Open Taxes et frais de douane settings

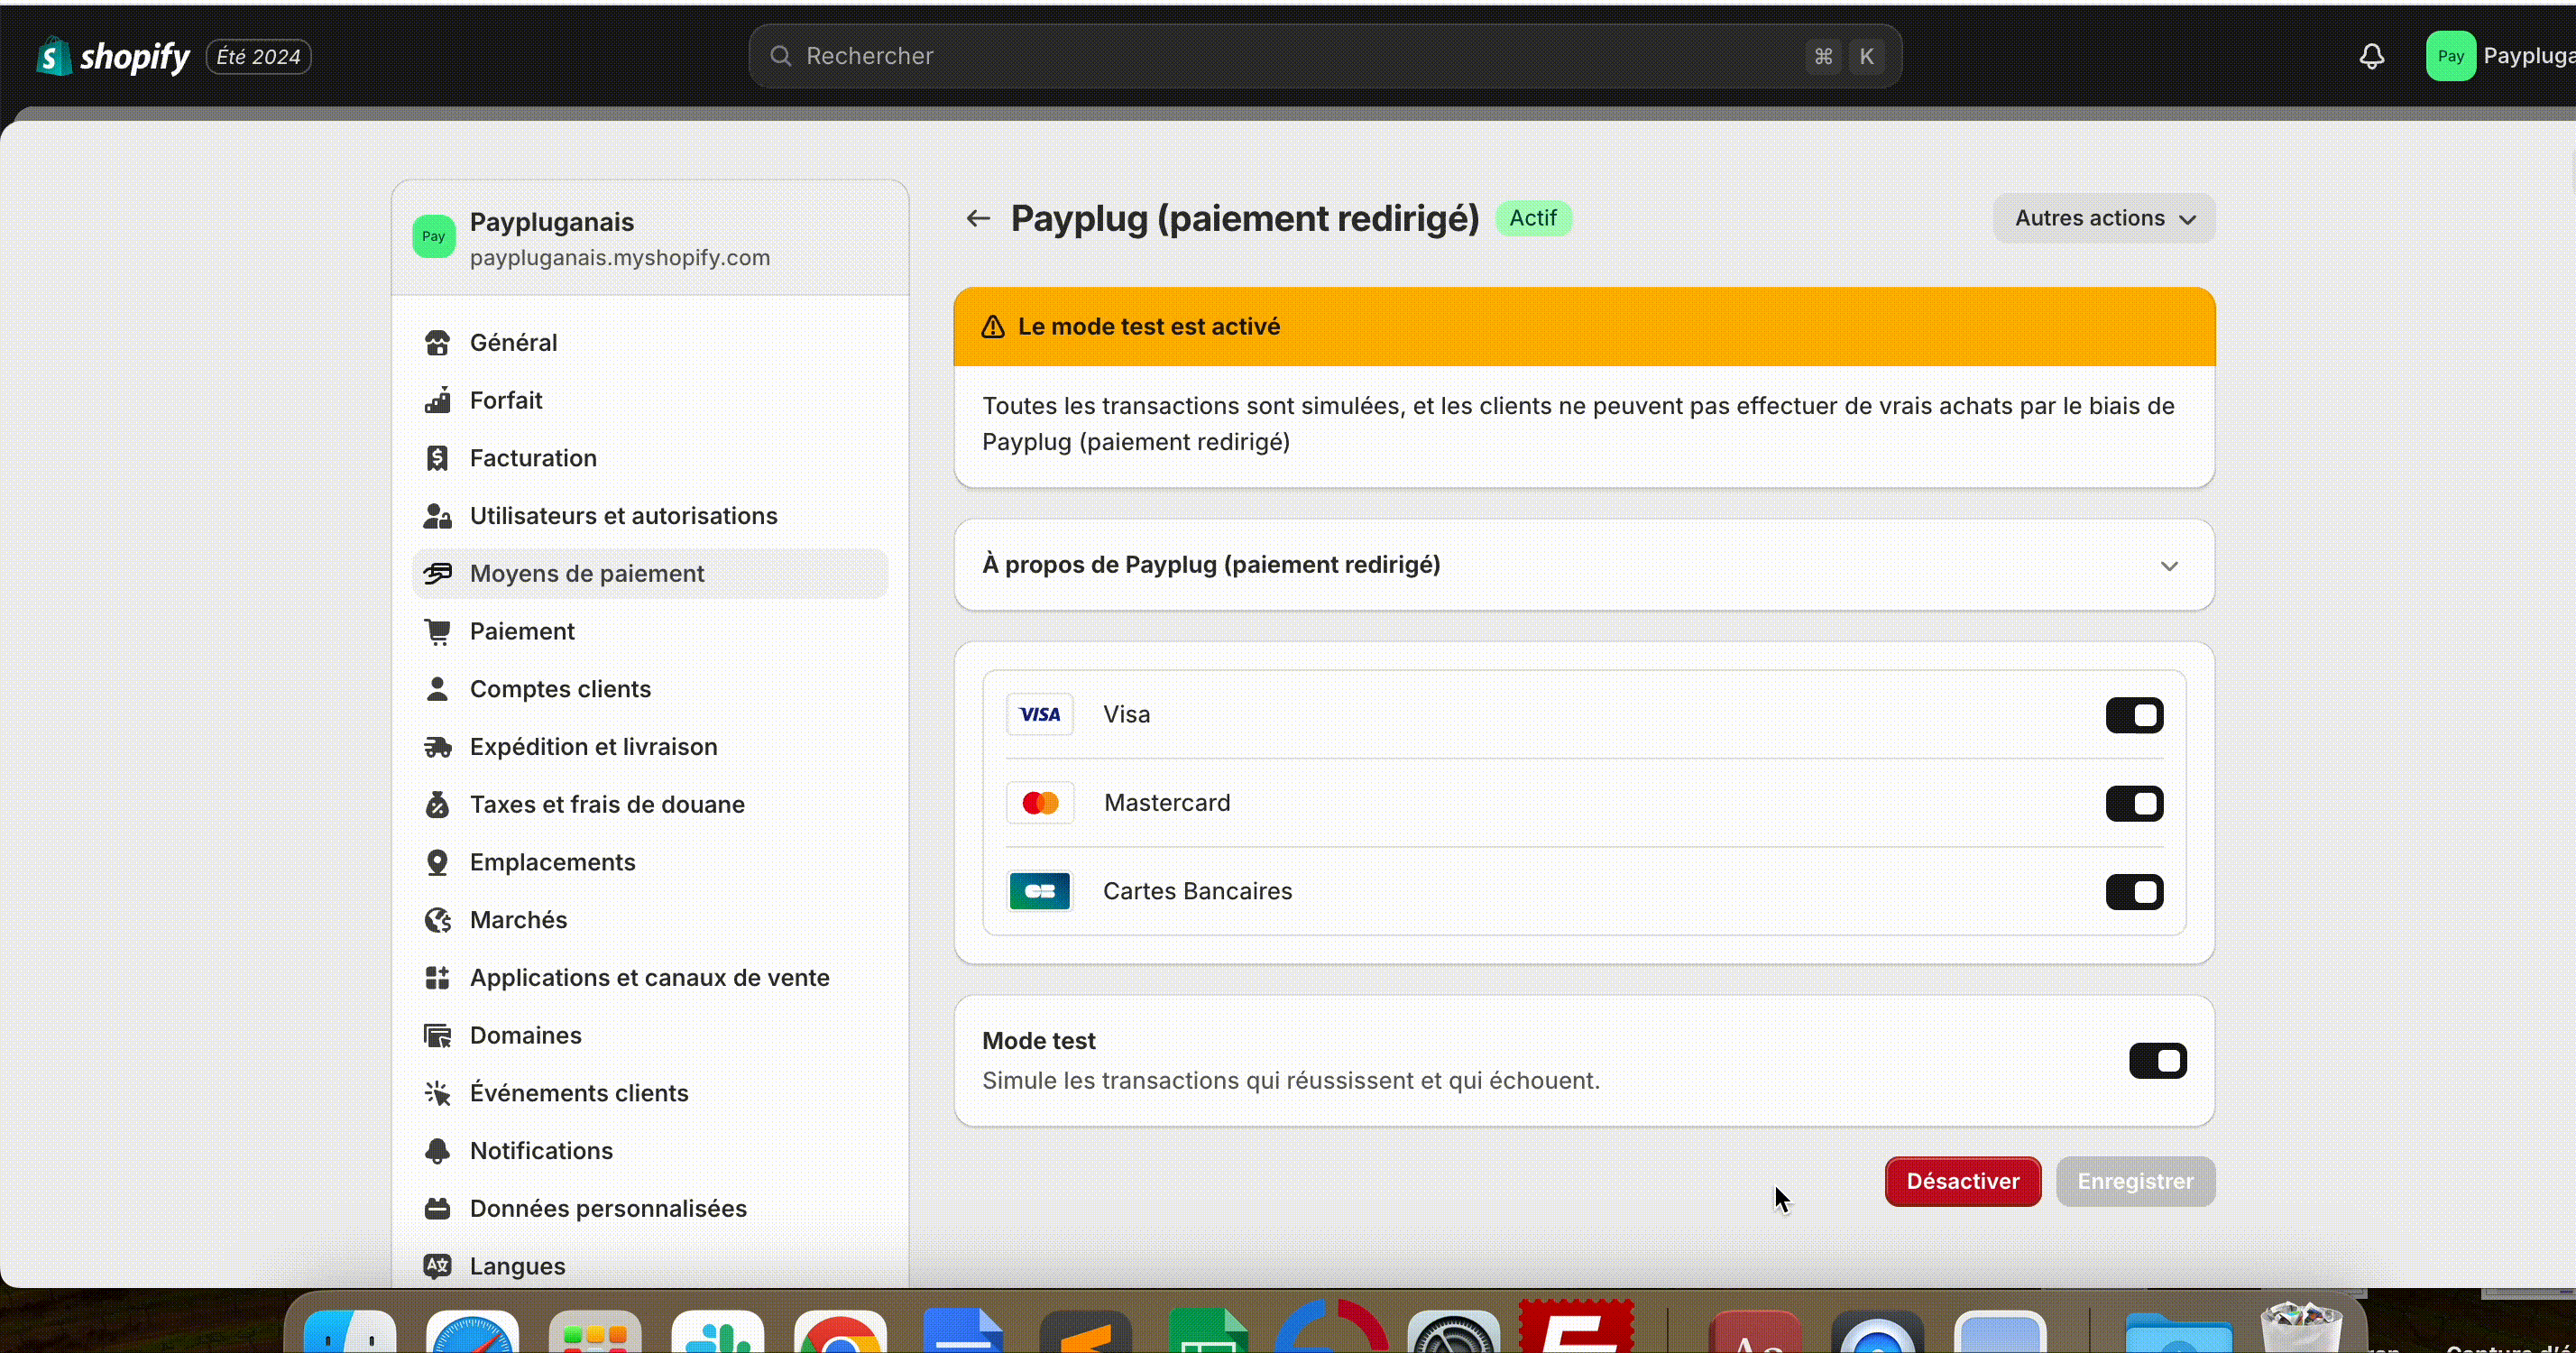tap(650, 805)
